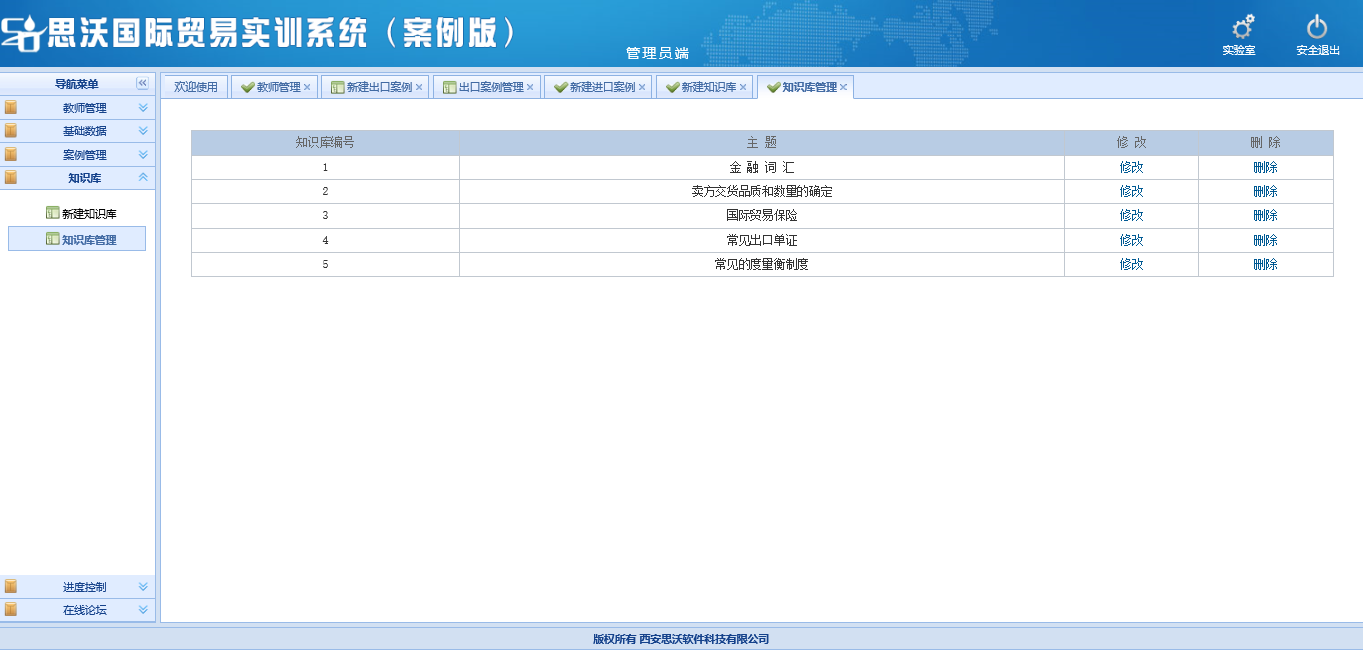
Task: Click the 安全退出 power icon
Action: [1317, 28]
